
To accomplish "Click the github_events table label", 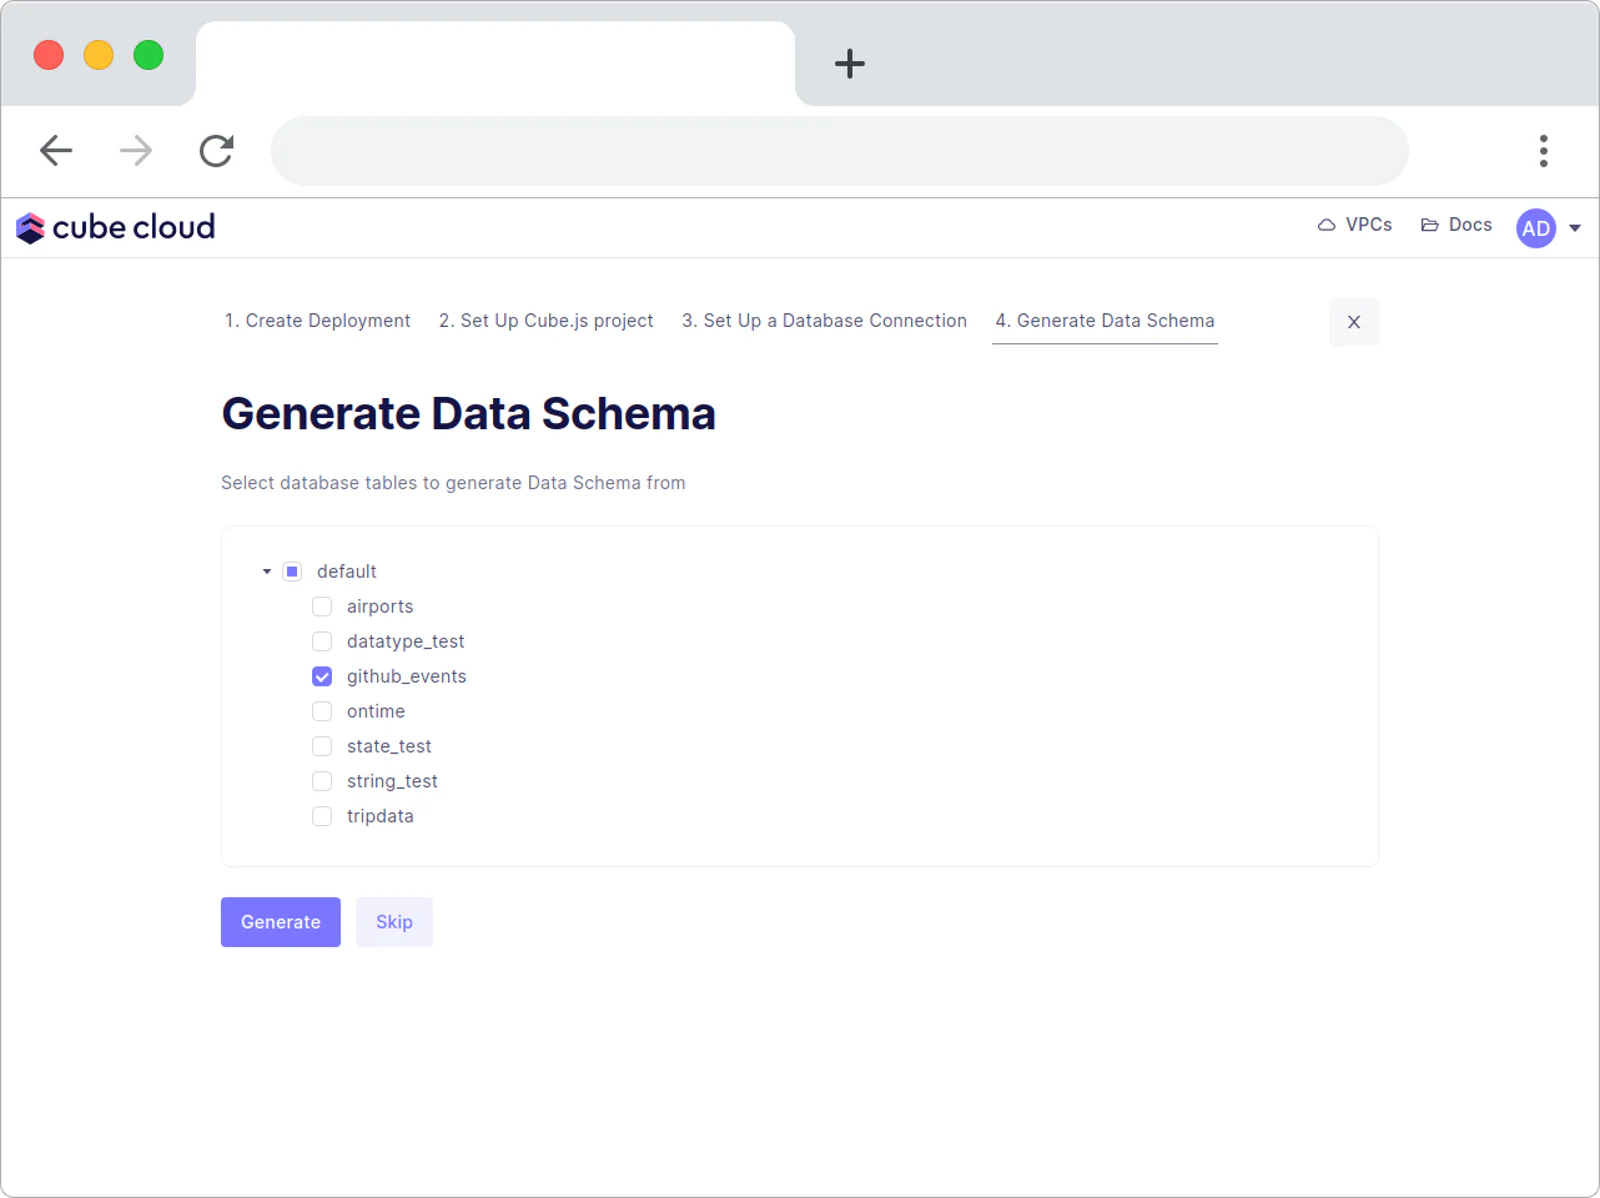I will tap(407, 677).
